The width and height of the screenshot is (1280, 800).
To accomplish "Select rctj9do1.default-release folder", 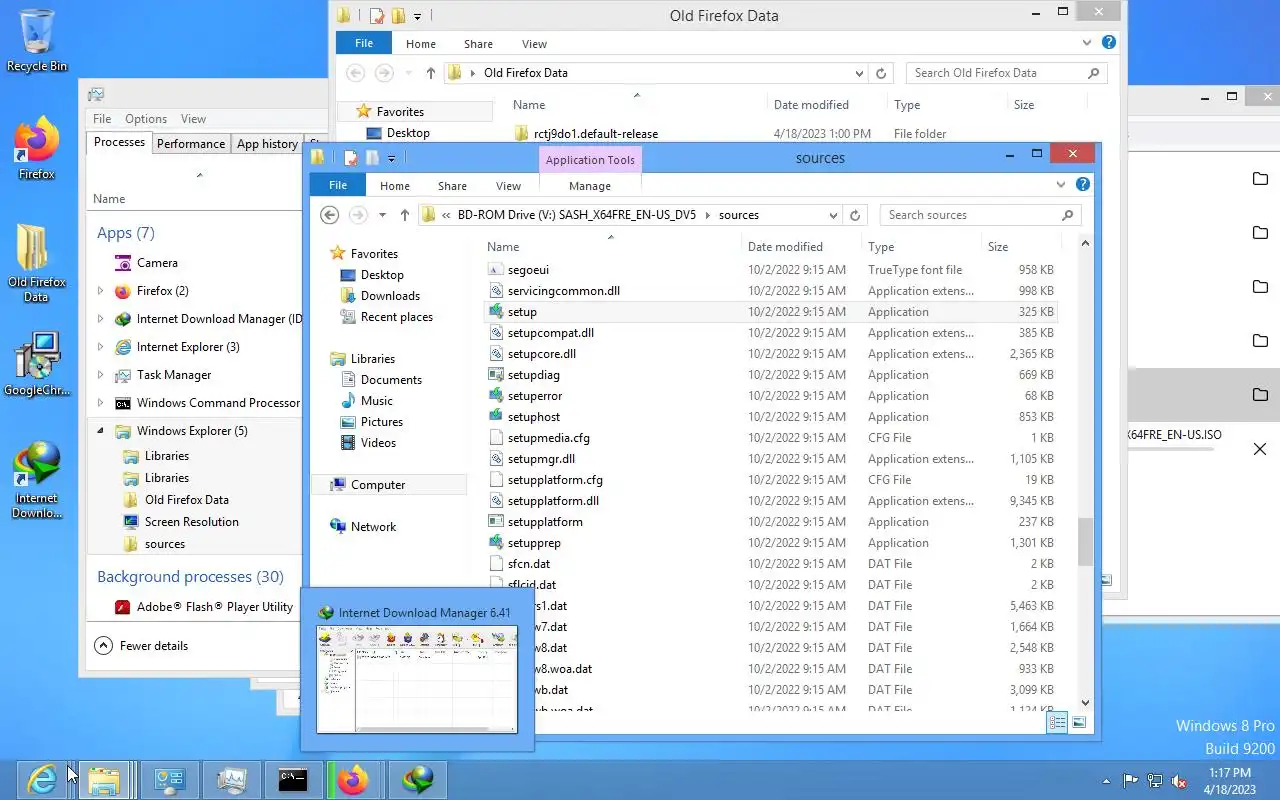I will [x=596, y=133].
